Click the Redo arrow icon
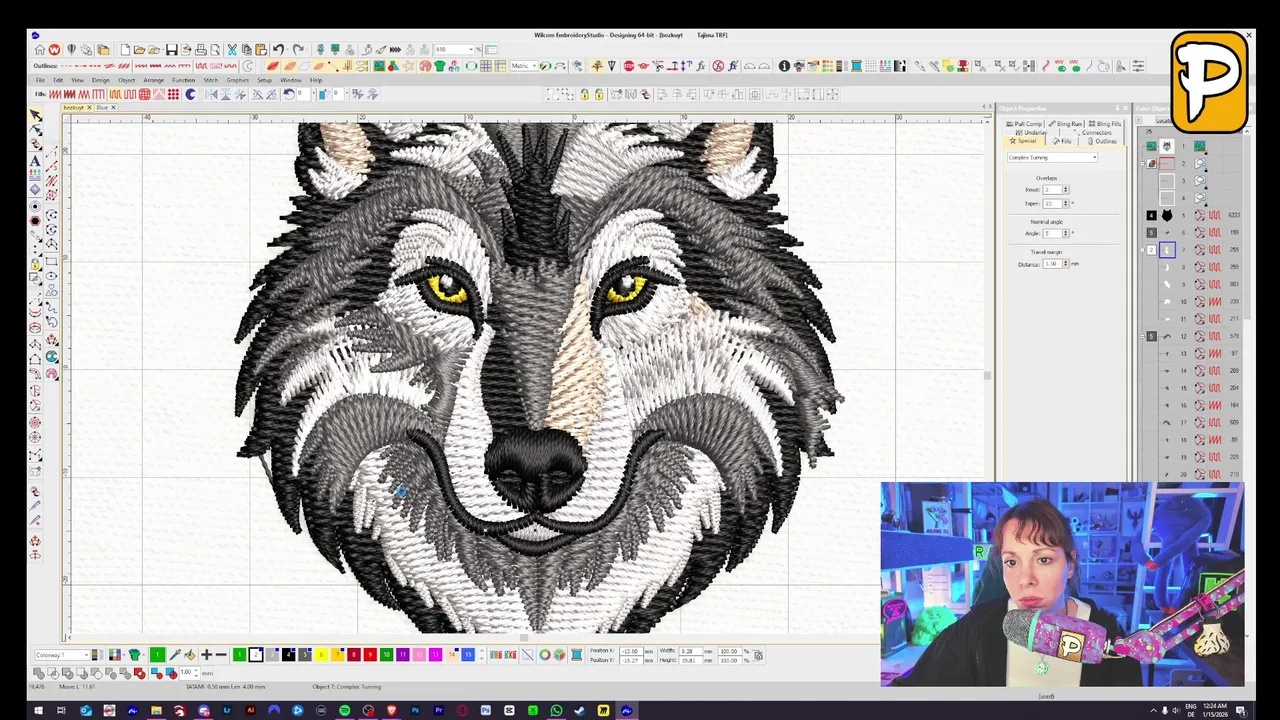The height and width of the screenshot is (720, 1280). pyautogui.click(x=298, y=49)
